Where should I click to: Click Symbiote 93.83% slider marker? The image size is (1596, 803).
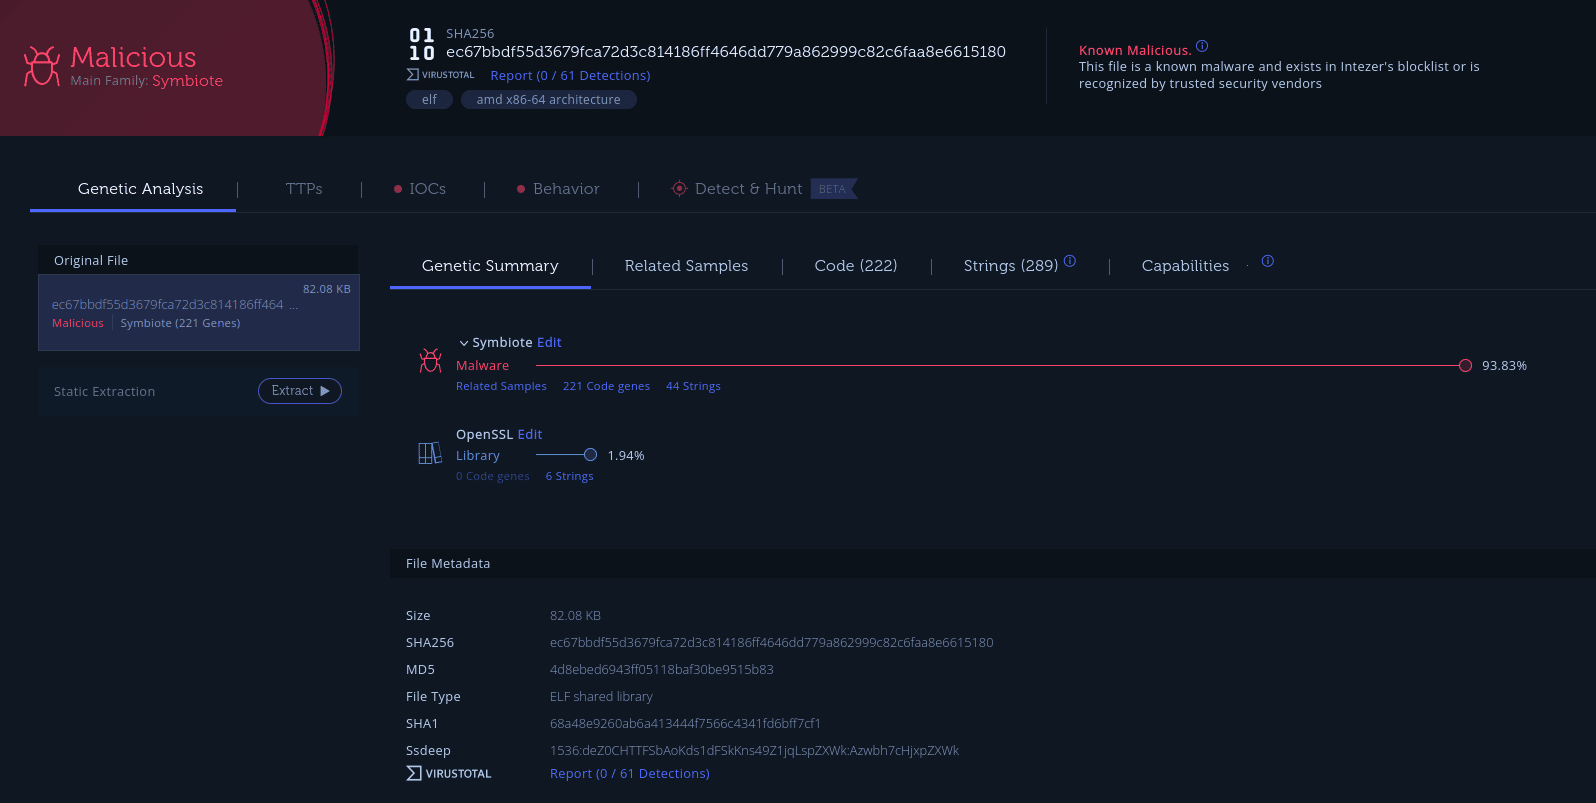click(1465, 366)
